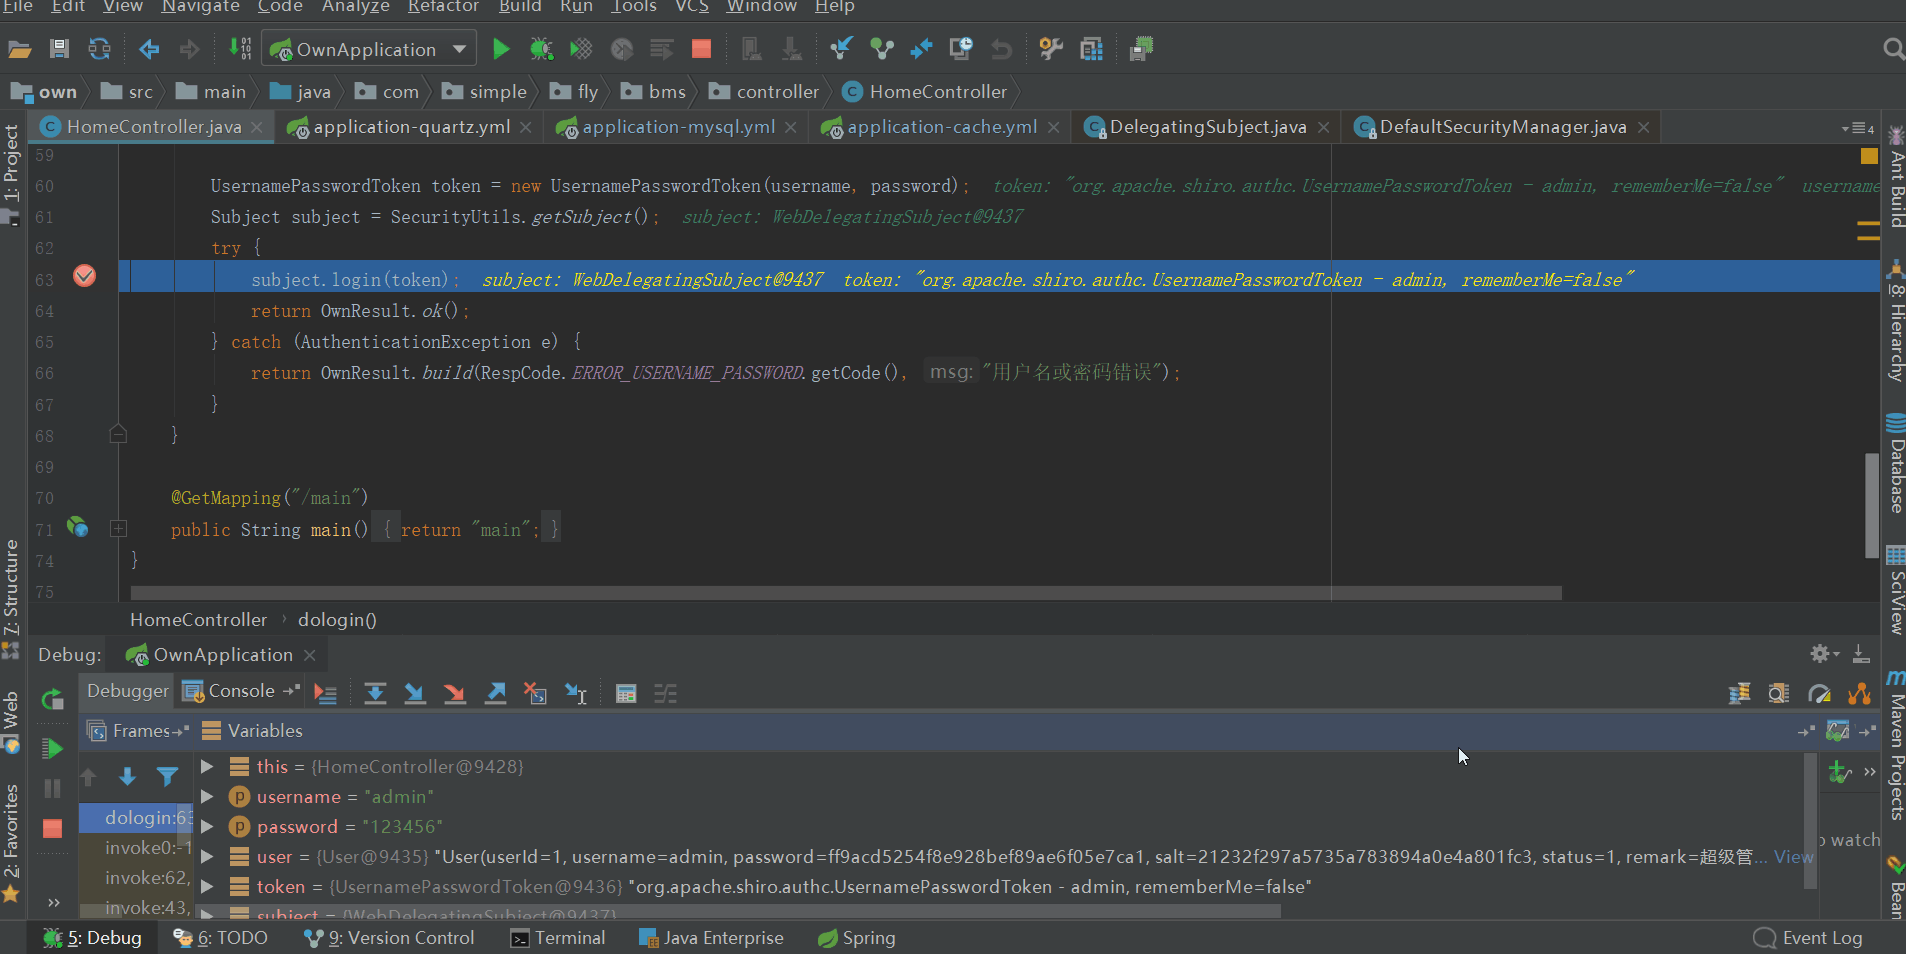The width and height of the screenshot is (1906, 954).
Task: Step out using the blue up-right arrow
Action: pos(495,693)
